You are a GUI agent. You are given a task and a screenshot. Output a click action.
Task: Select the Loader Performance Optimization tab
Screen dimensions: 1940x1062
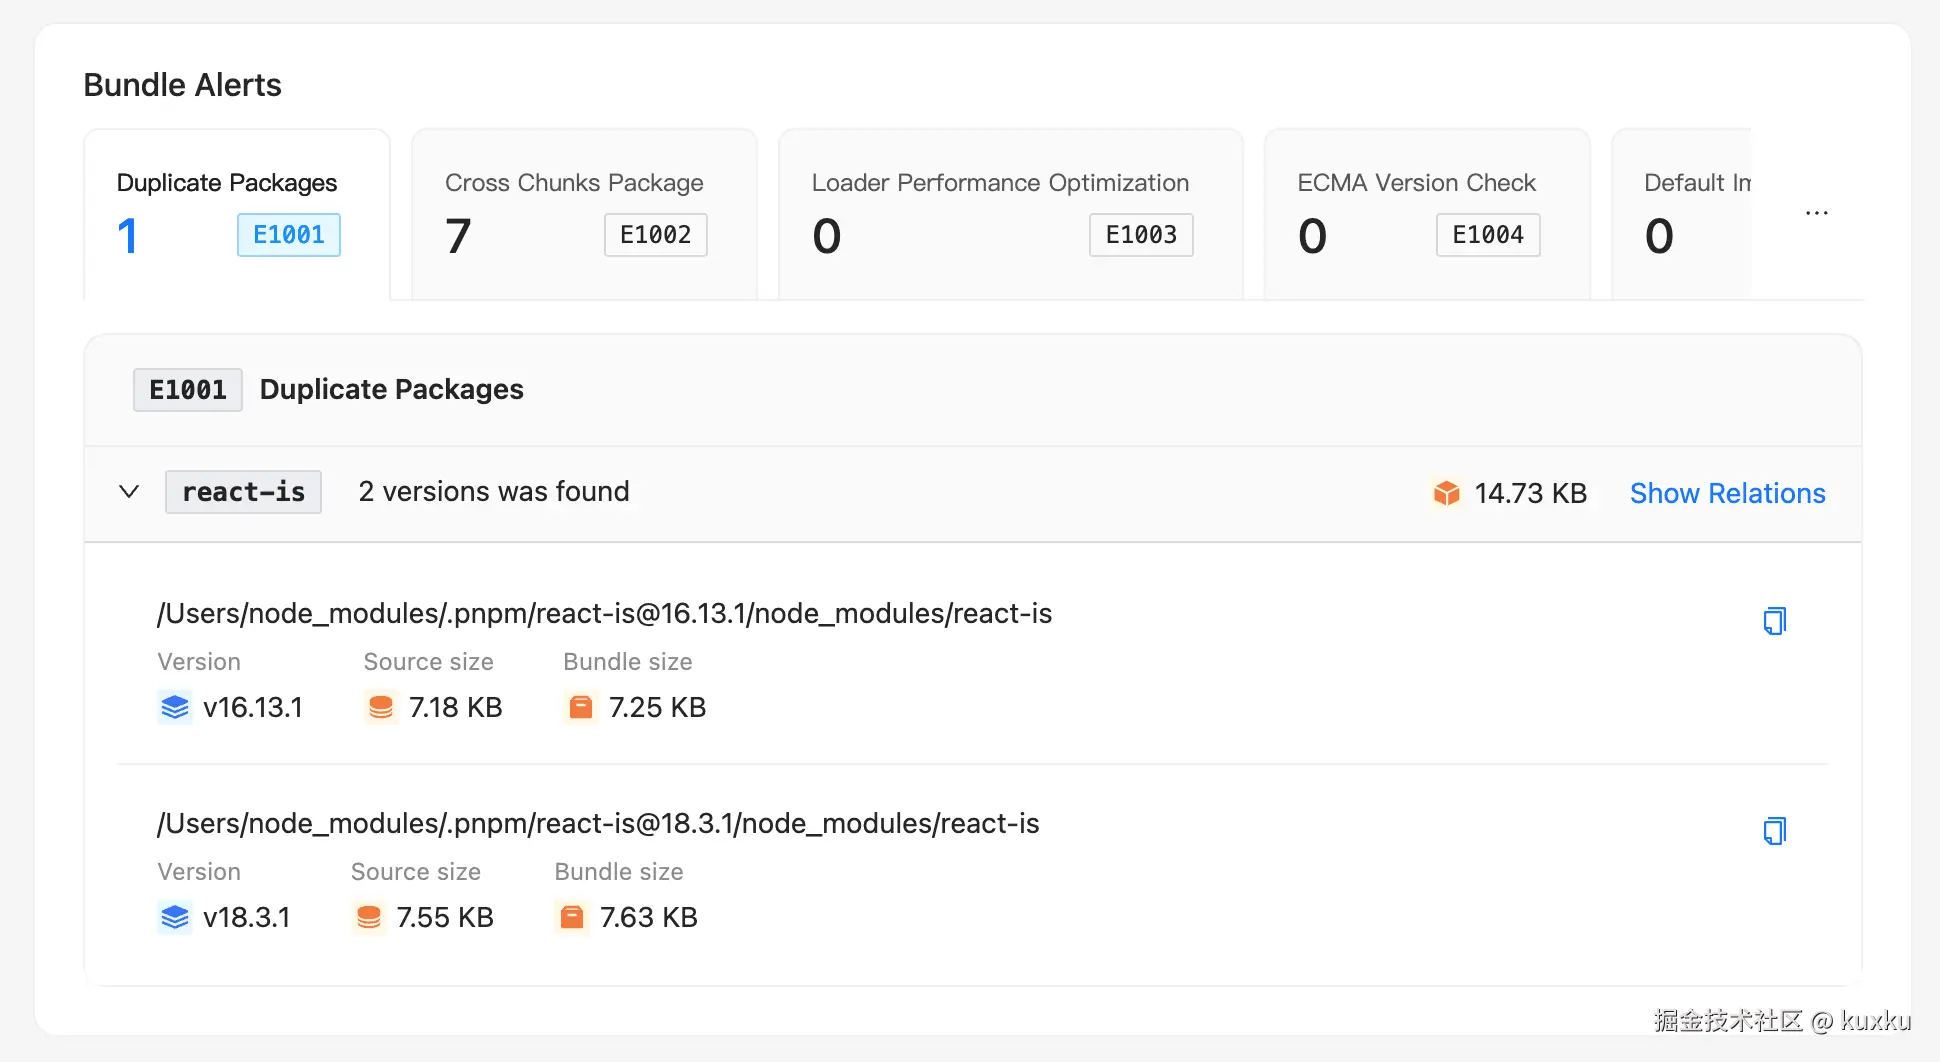1010,213
